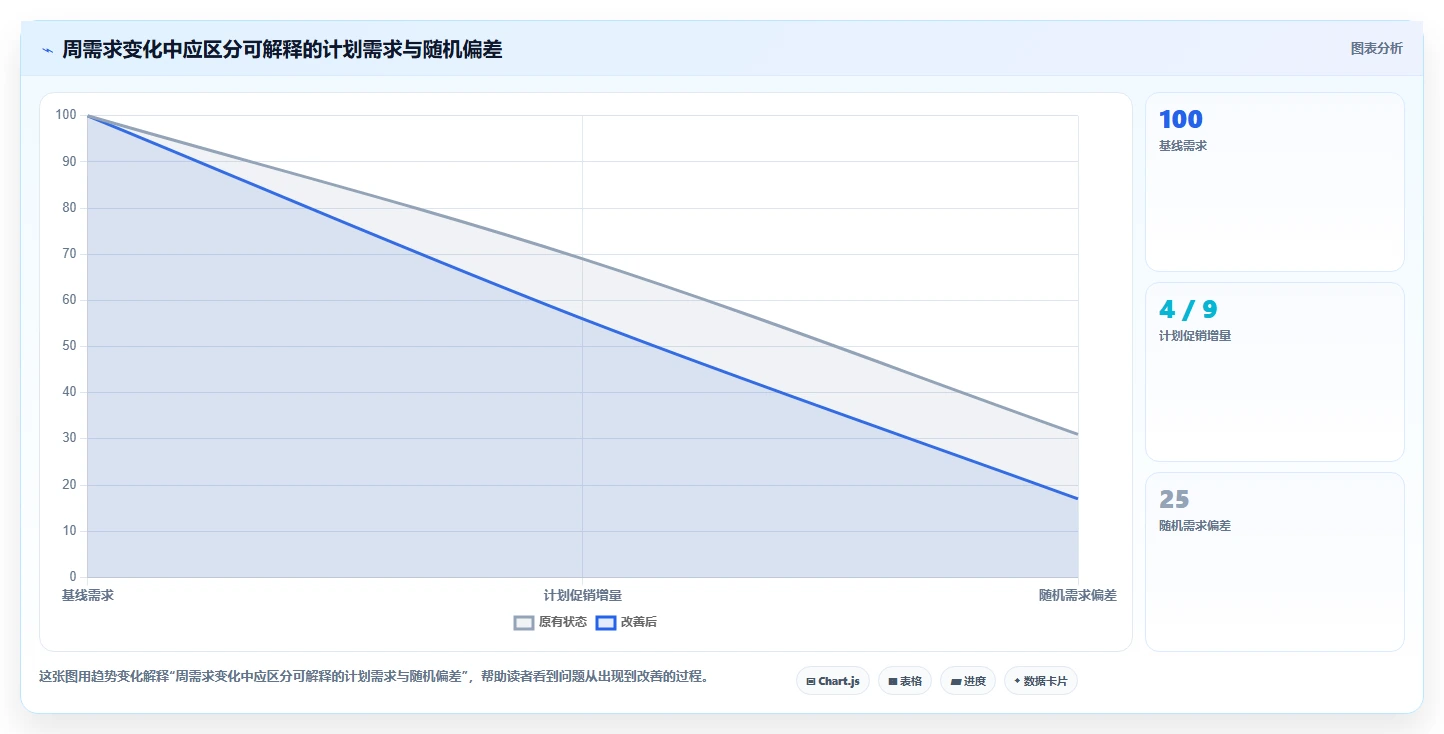The width and height of the screenshot is (1444, 734).
Task: Click the 图表分析 label in the header
Action: coord(1376,48)
